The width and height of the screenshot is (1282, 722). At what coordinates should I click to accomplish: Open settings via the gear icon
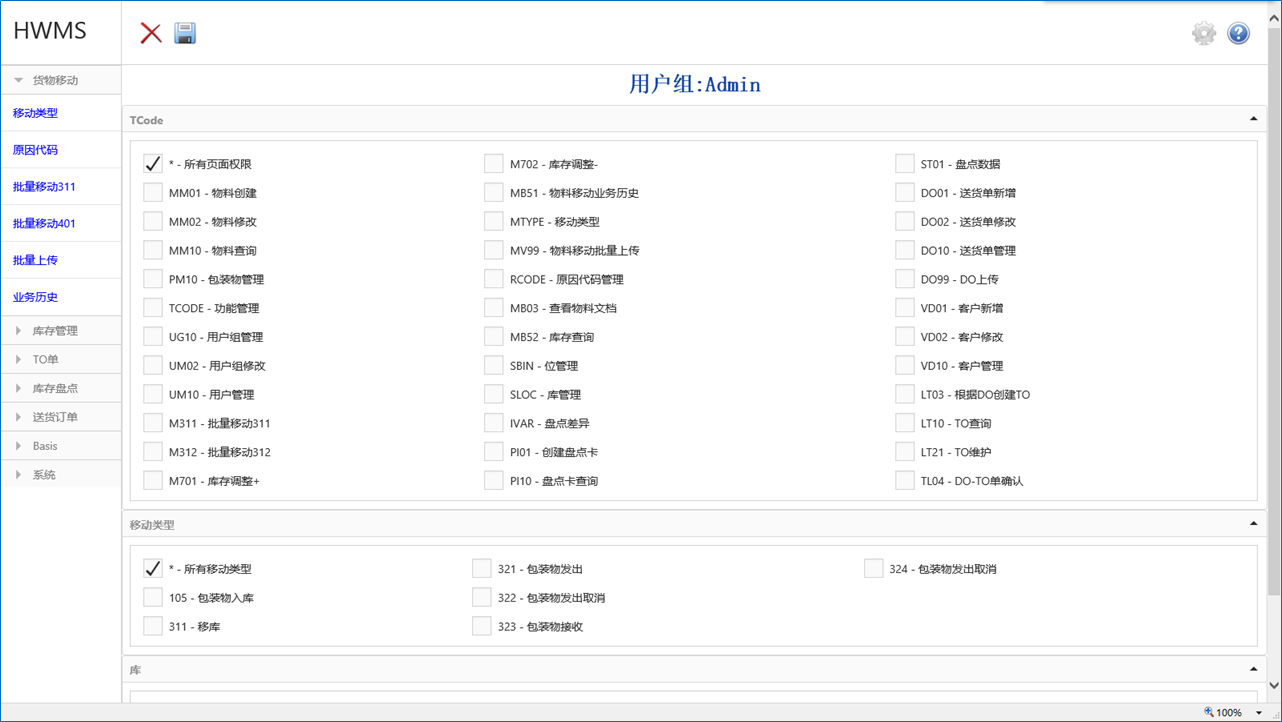(1204, 33)
